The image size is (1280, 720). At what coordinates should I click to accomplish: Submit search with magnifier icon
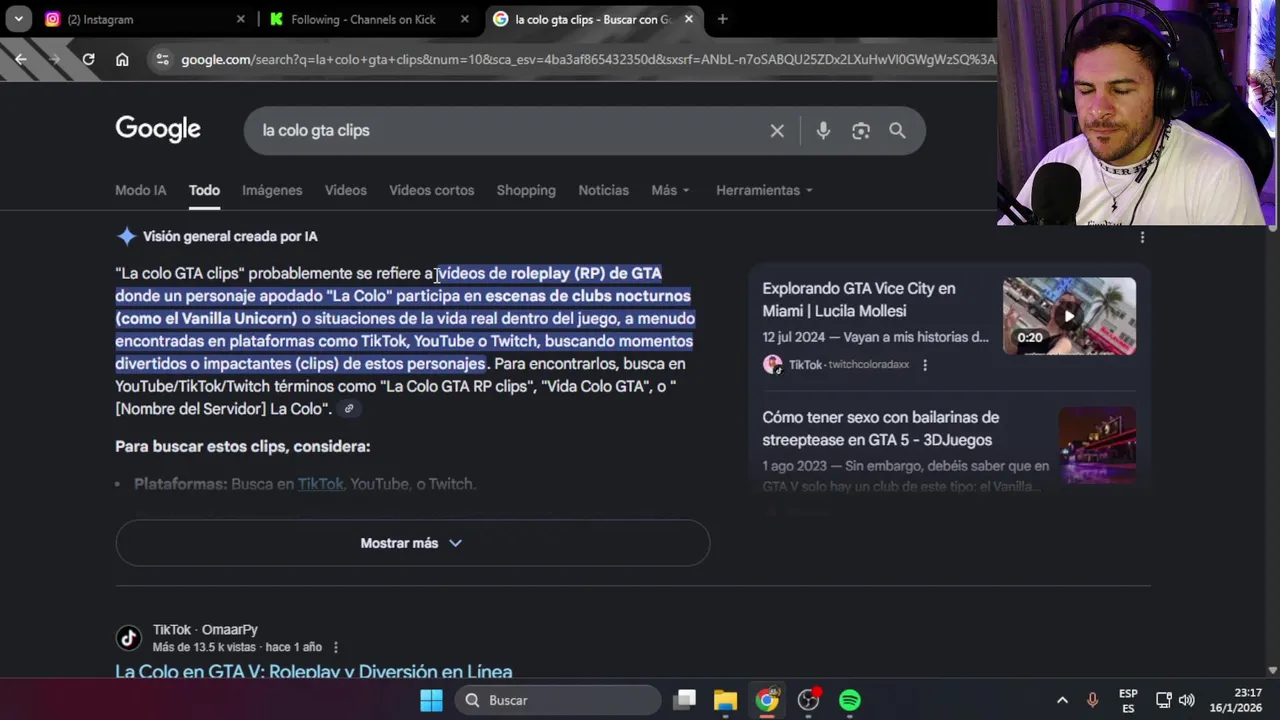(897, 131)
